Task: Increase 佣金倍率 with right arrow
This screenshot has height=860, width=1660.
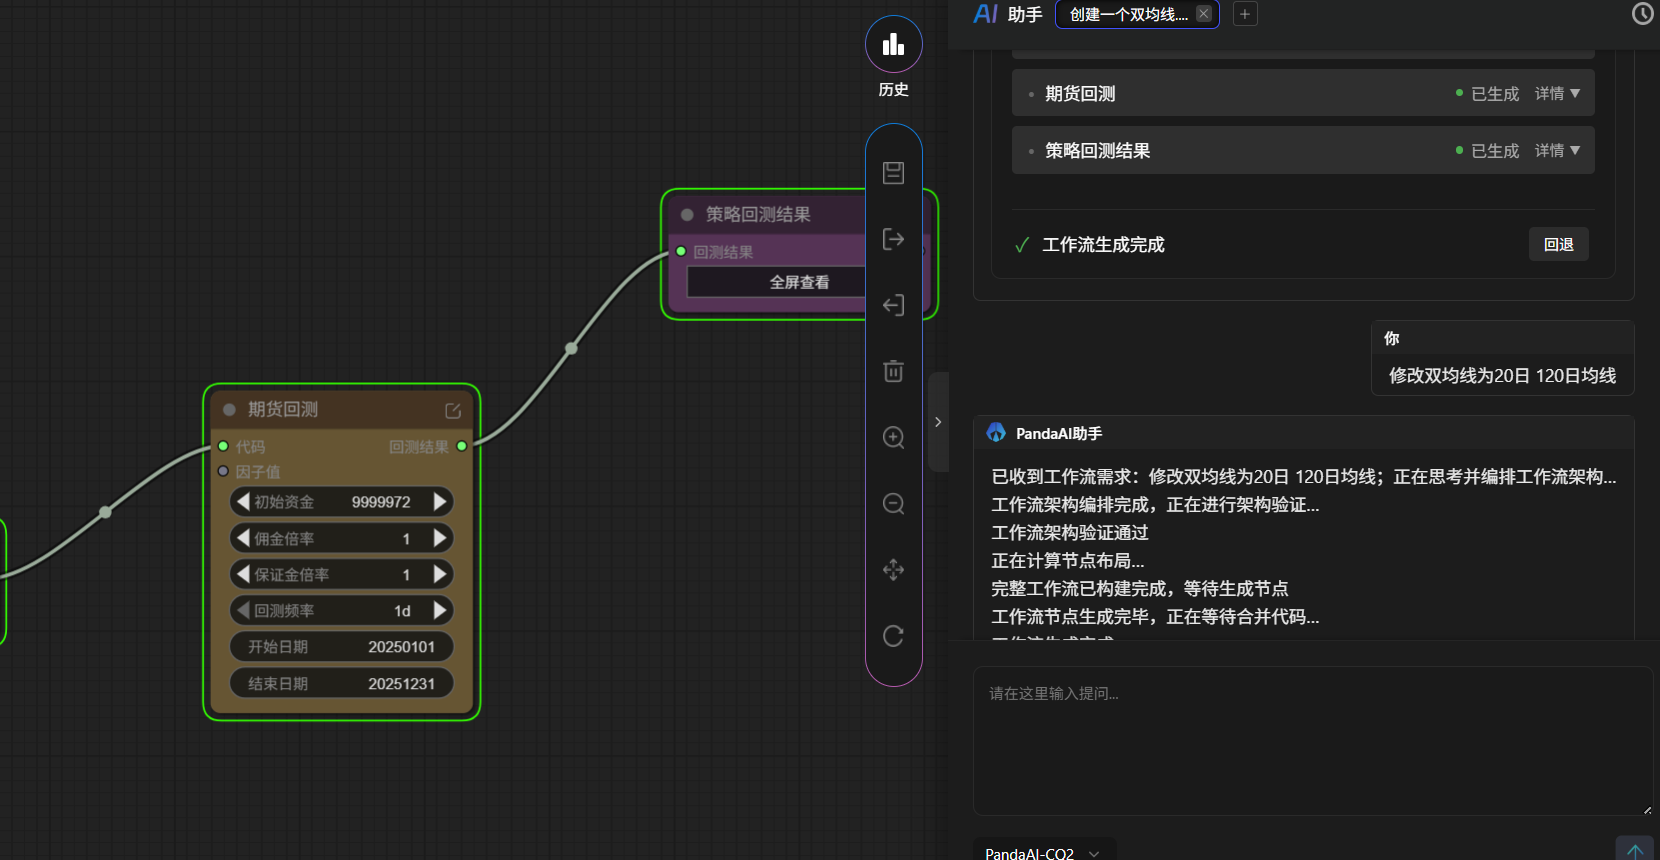Action: (440, 538)
